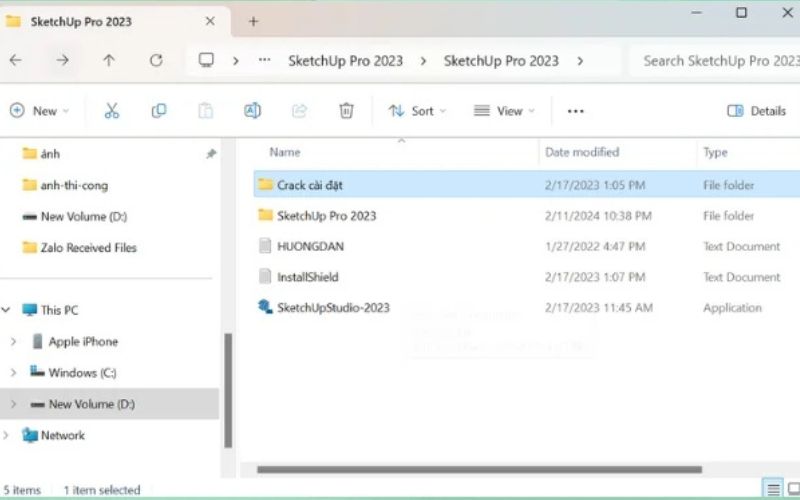Click the navigation pane vertical scrollbar

228,390
